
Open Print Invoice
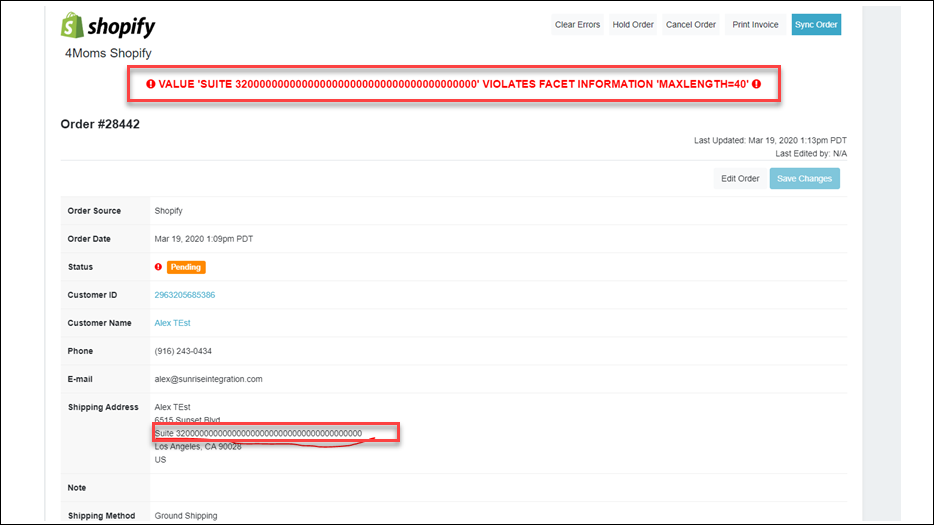click(x=755, y=25)
